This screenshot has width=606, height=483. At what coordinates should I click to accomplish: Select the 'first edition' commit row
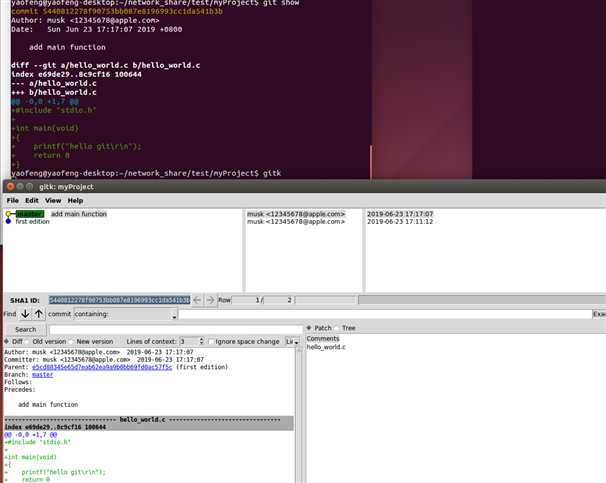pyautogui.click(x=32, y=221)
